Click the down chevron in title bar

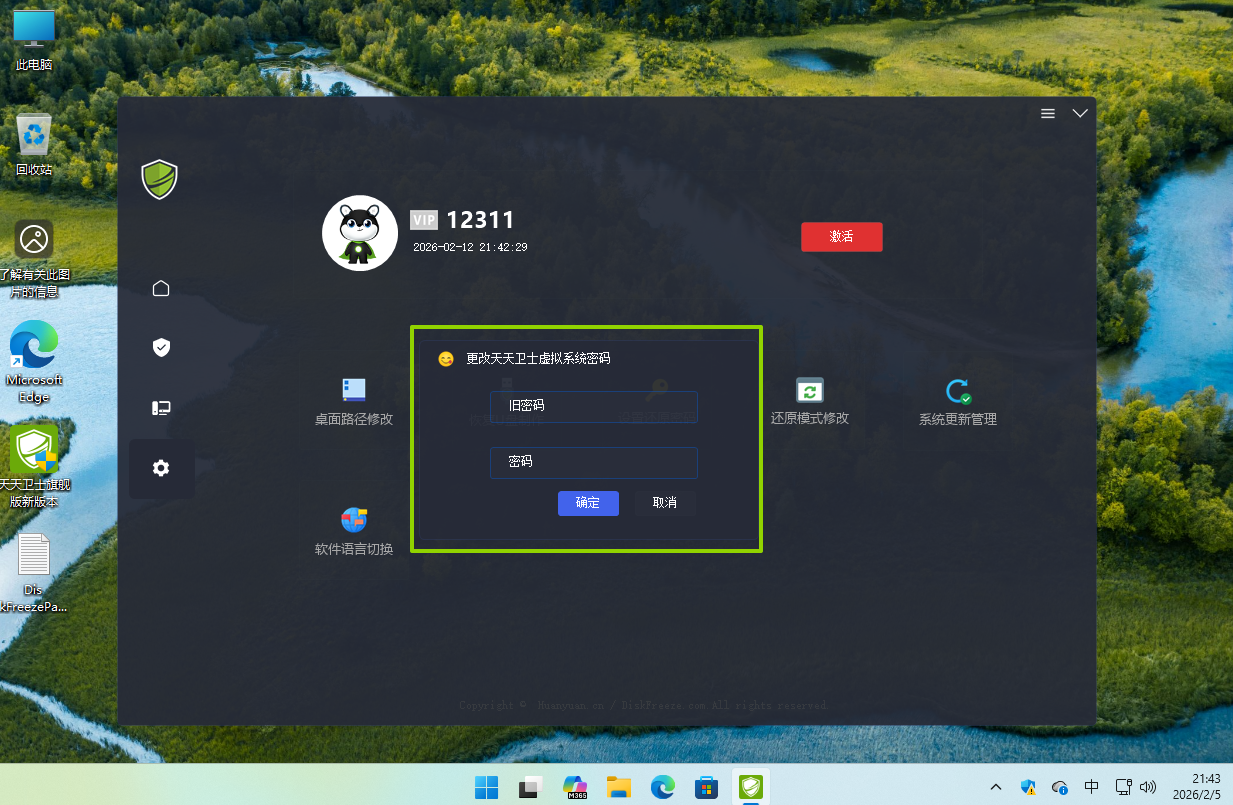tap(1080, 114)
